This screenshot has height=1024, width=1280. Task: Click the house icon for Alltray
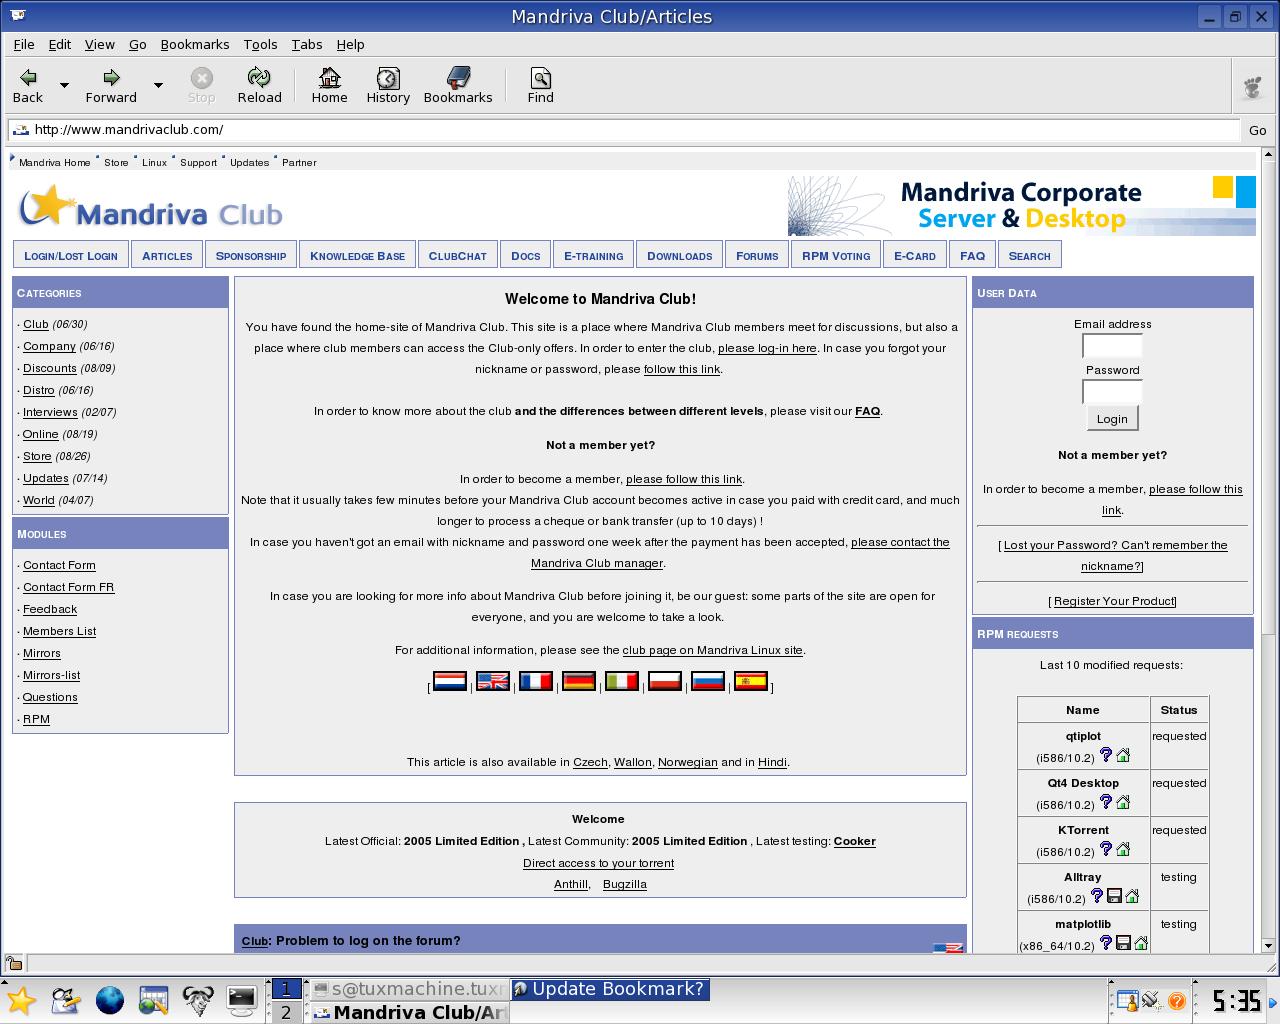tap(1132, 896)
